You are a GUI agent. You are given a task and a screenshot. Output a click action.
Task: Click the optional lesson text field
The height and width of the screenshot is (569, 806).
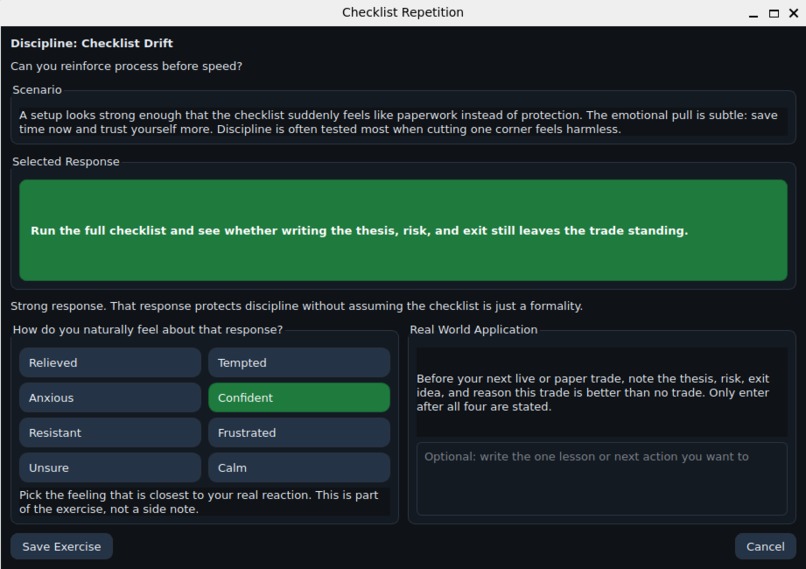602,479
